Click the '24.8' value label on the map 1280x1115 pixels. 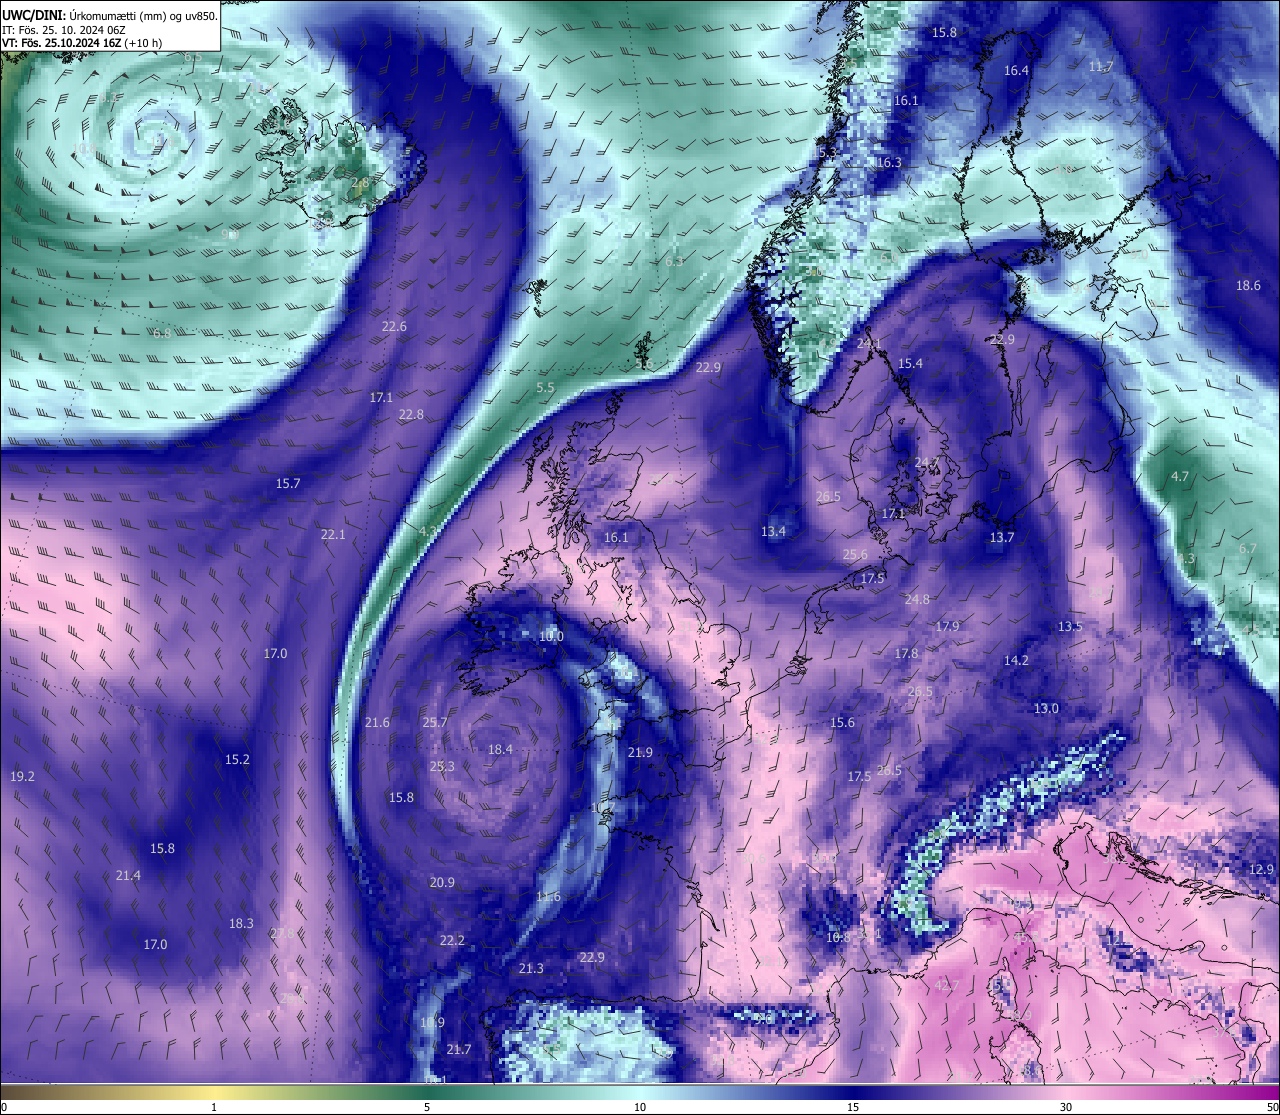pyautogui.click(x=917, y=599)
